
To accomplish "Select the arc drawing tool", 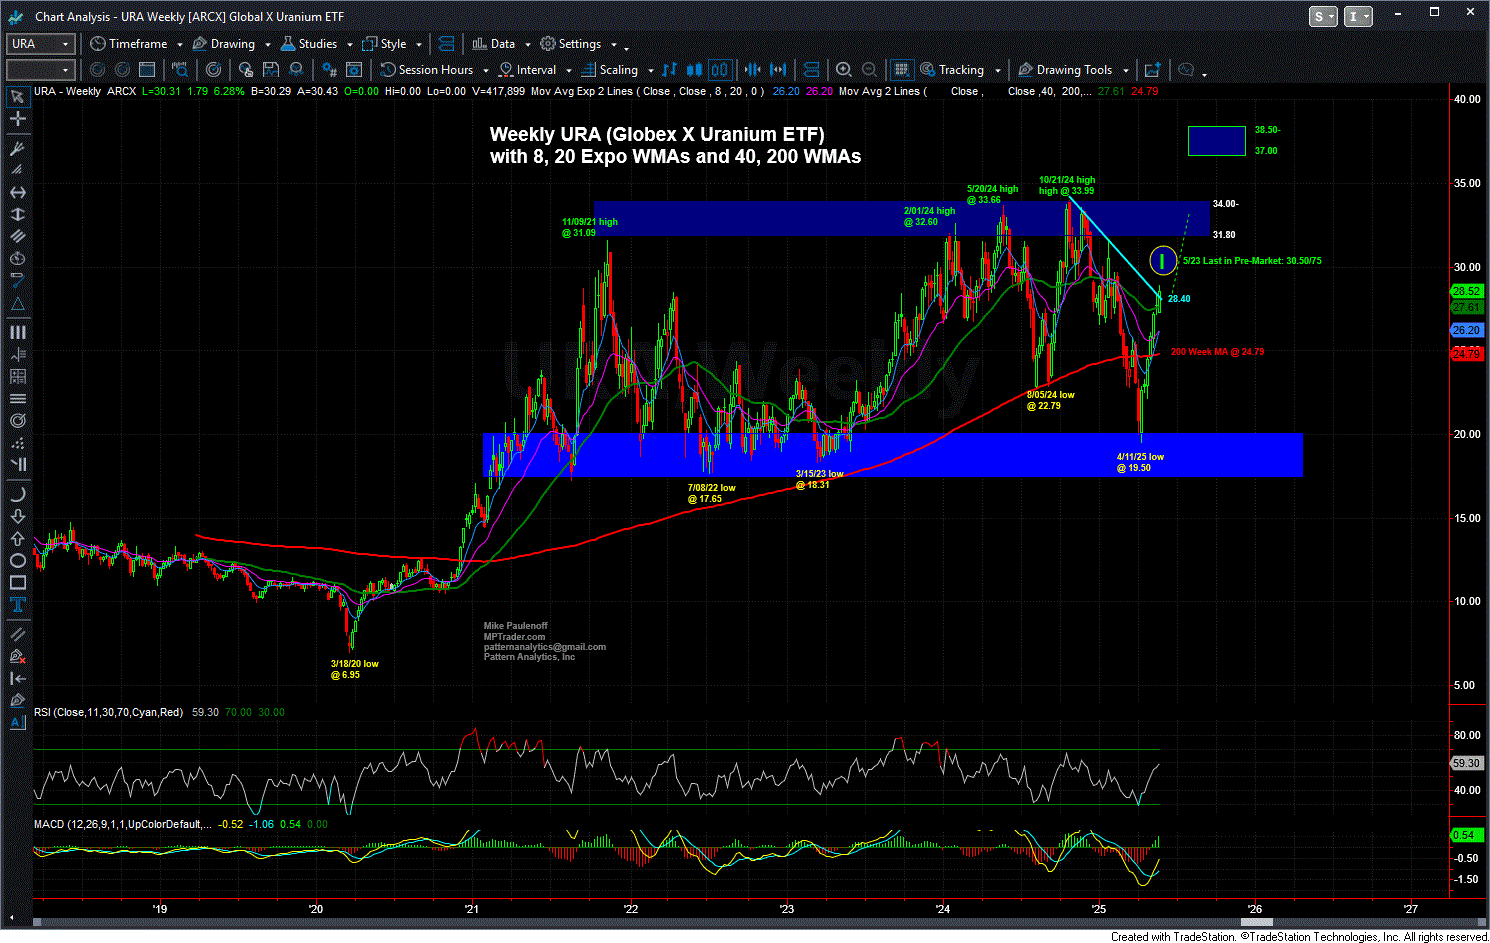I will (17, 494).
